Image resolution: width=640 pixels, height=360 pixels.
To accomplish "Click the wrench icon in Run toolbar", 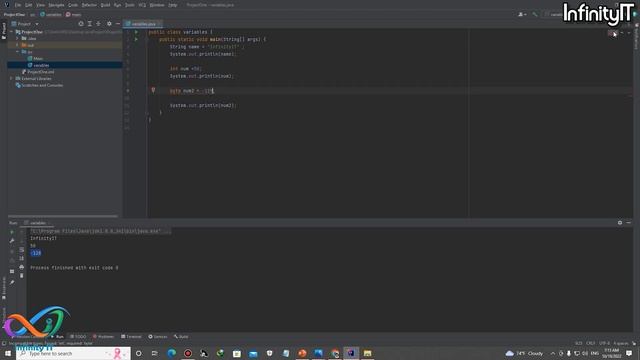I will pos(12,240).
